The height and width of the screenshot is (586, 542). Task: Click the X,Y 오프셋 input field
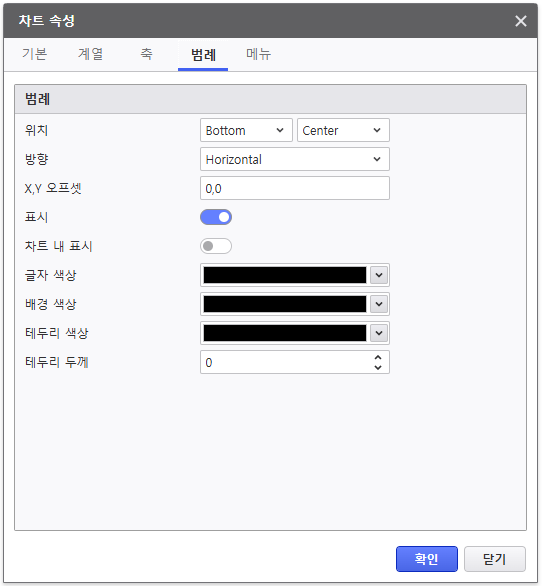pos(295,188)
